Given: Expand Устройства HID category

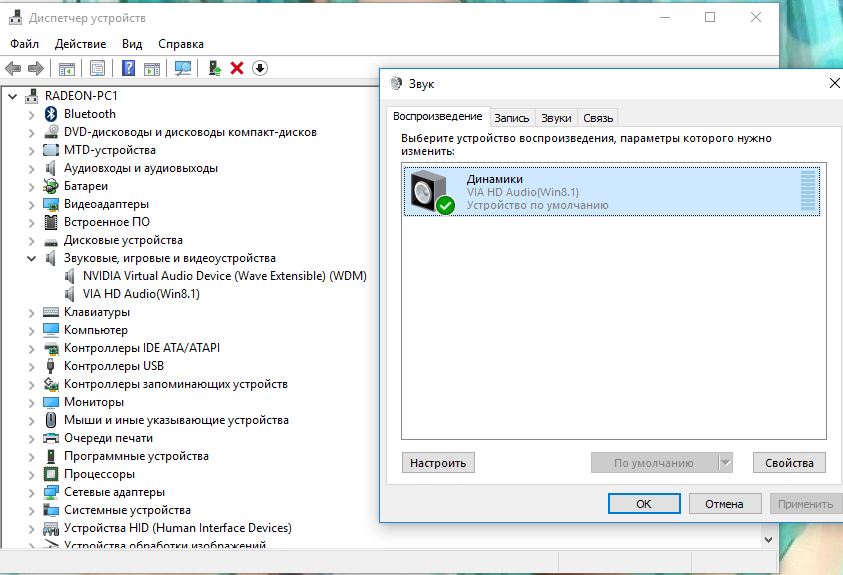Looking at the screenshot, I should 31,529.
